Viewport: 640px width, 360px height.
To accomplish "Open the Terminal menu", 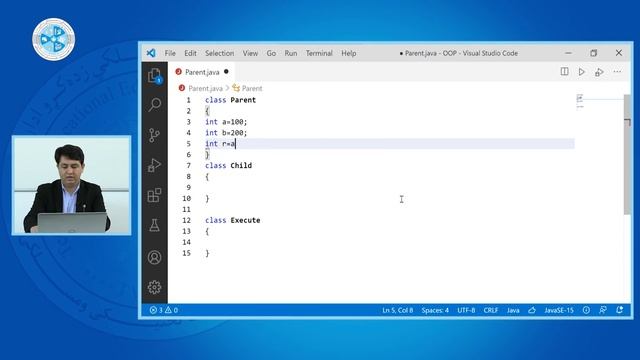I will [x=319, y=53].
